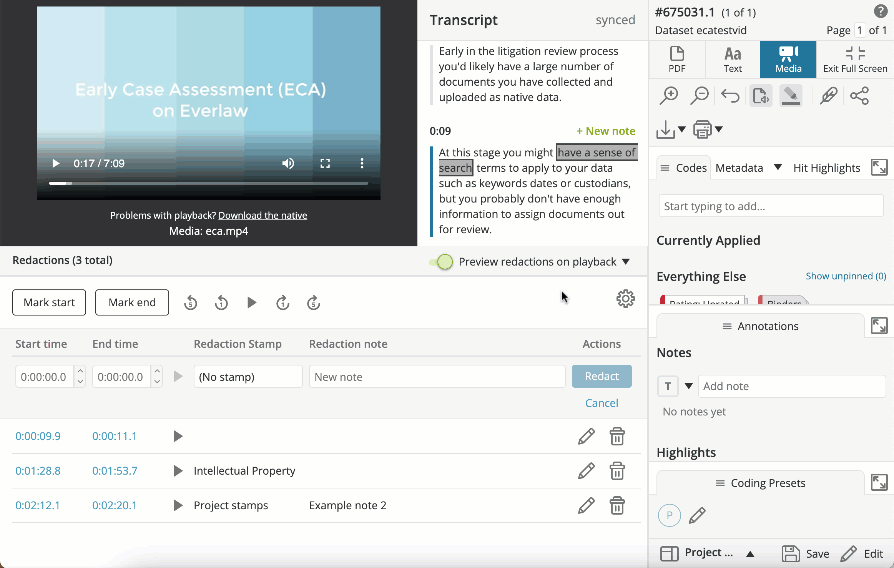Delete the Intellectual Property redaction

(618, 471)
